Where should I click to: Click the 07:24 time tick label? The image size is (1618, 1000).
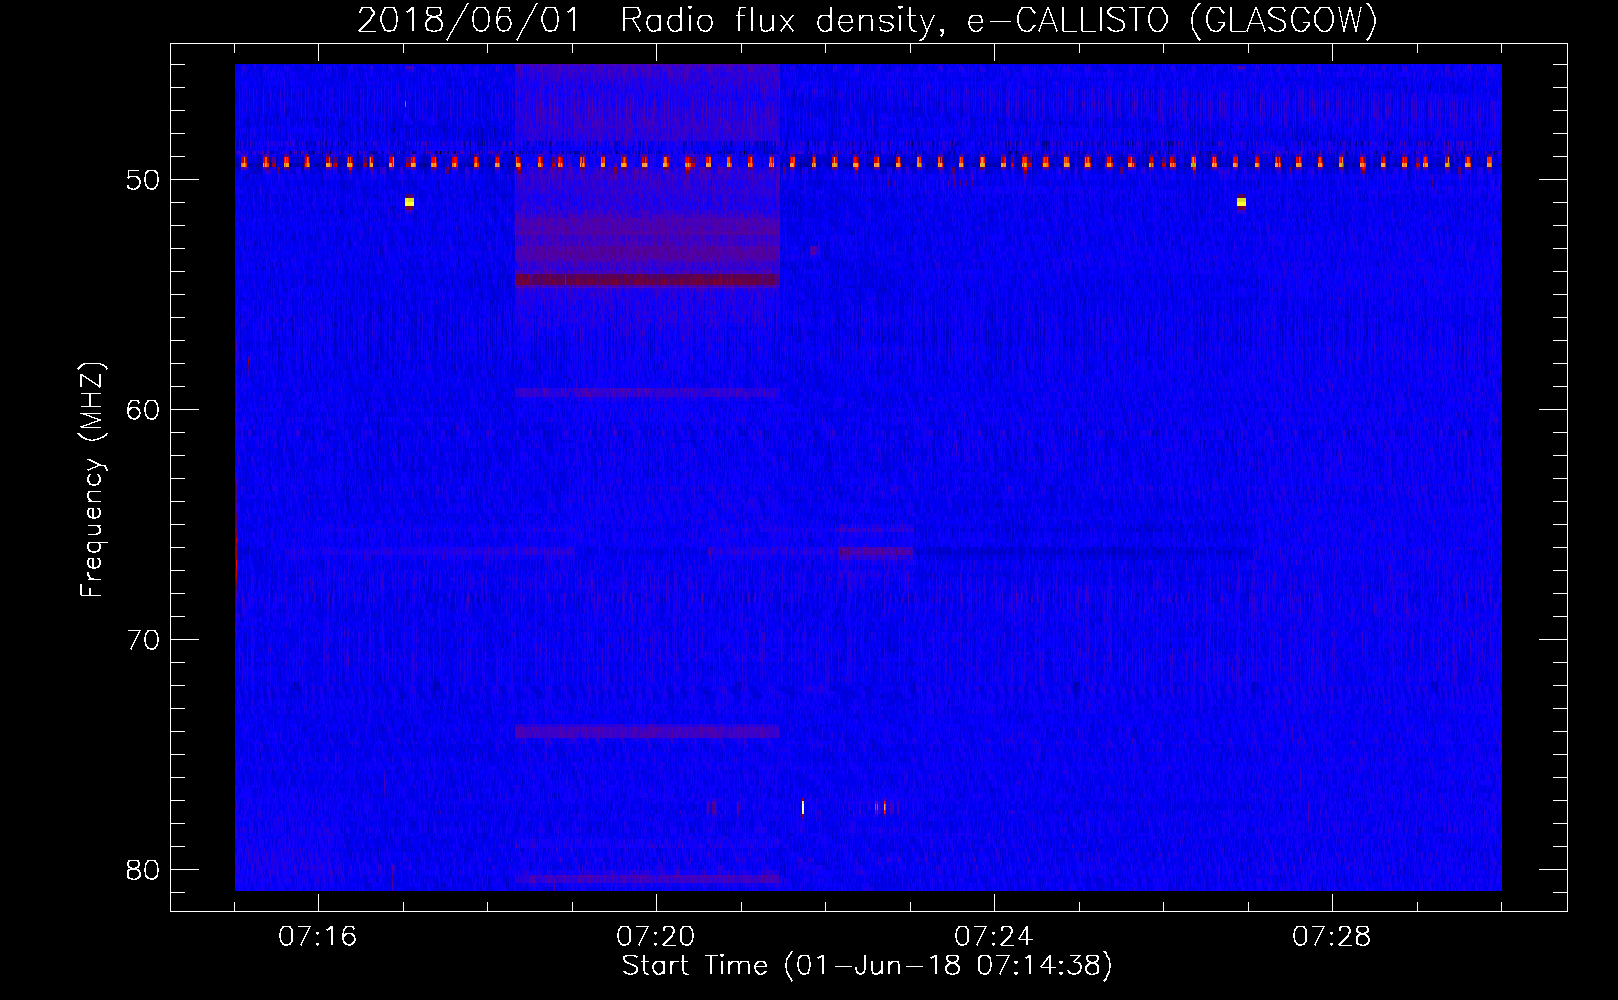pos(994,937)
